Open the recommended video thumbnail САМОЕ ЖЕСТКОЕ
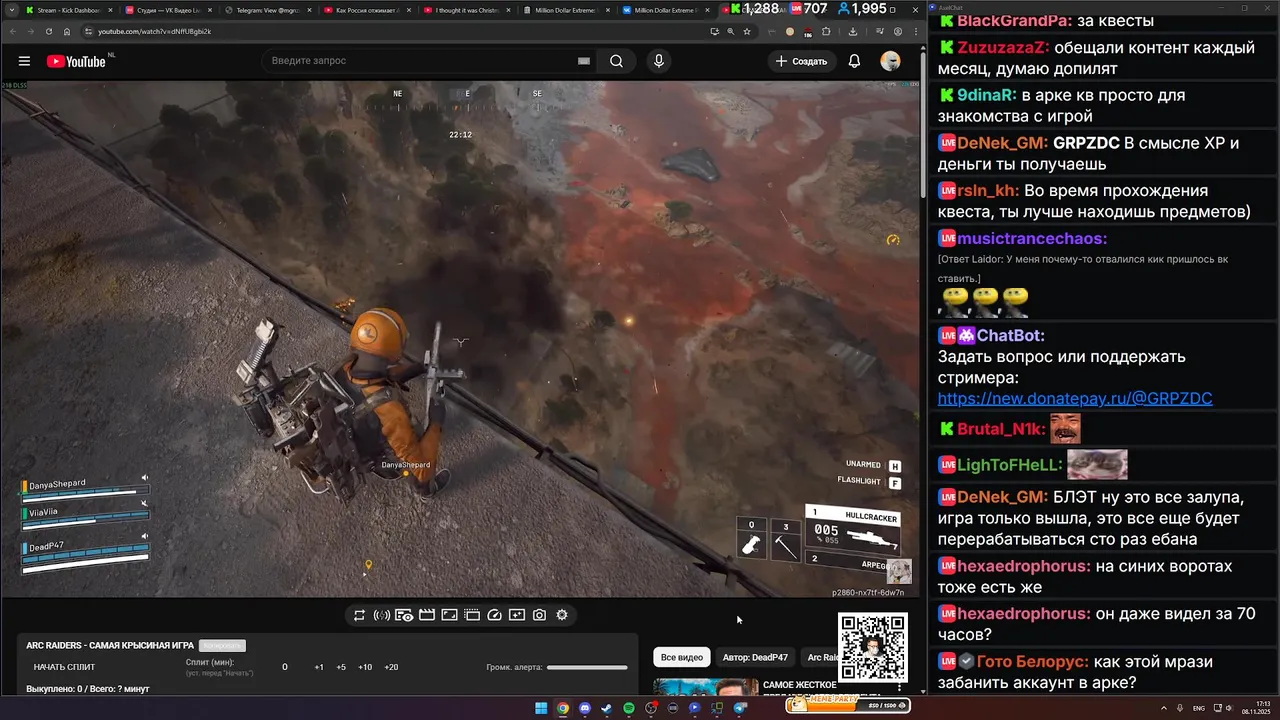The height and width of the screenshot is (720, 1280). coord(706,687)
